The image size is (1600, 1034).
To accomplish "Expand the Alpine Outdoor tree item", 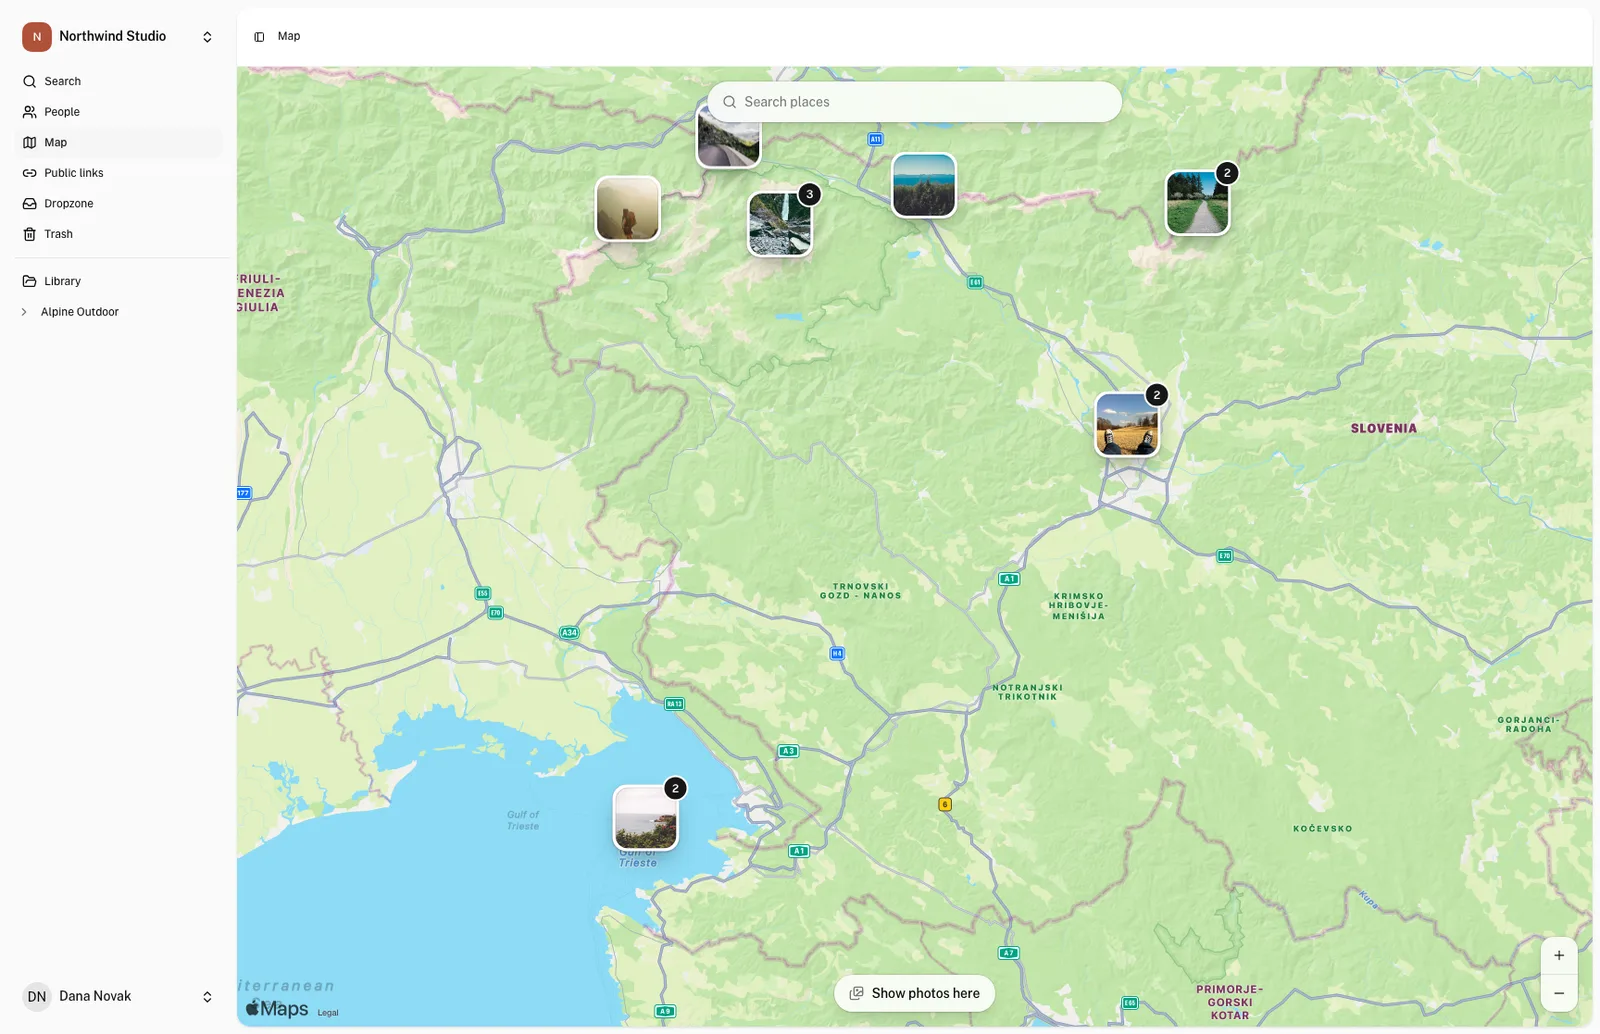I will point(24,312).
